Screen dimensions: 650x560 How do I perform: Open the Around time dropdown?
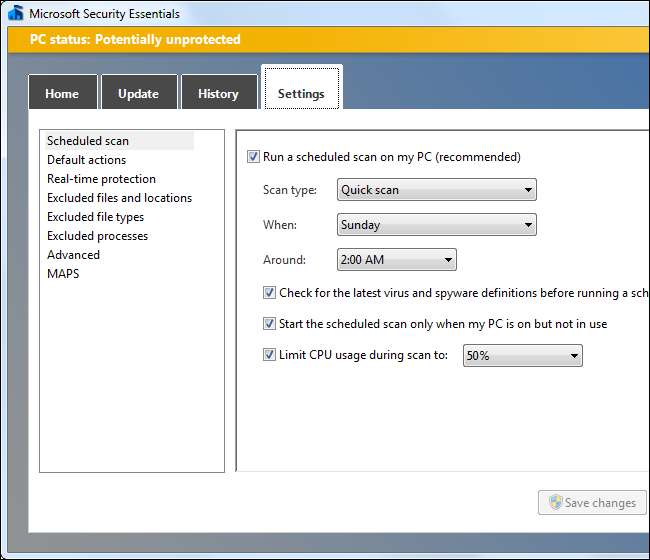click(396, 260)
